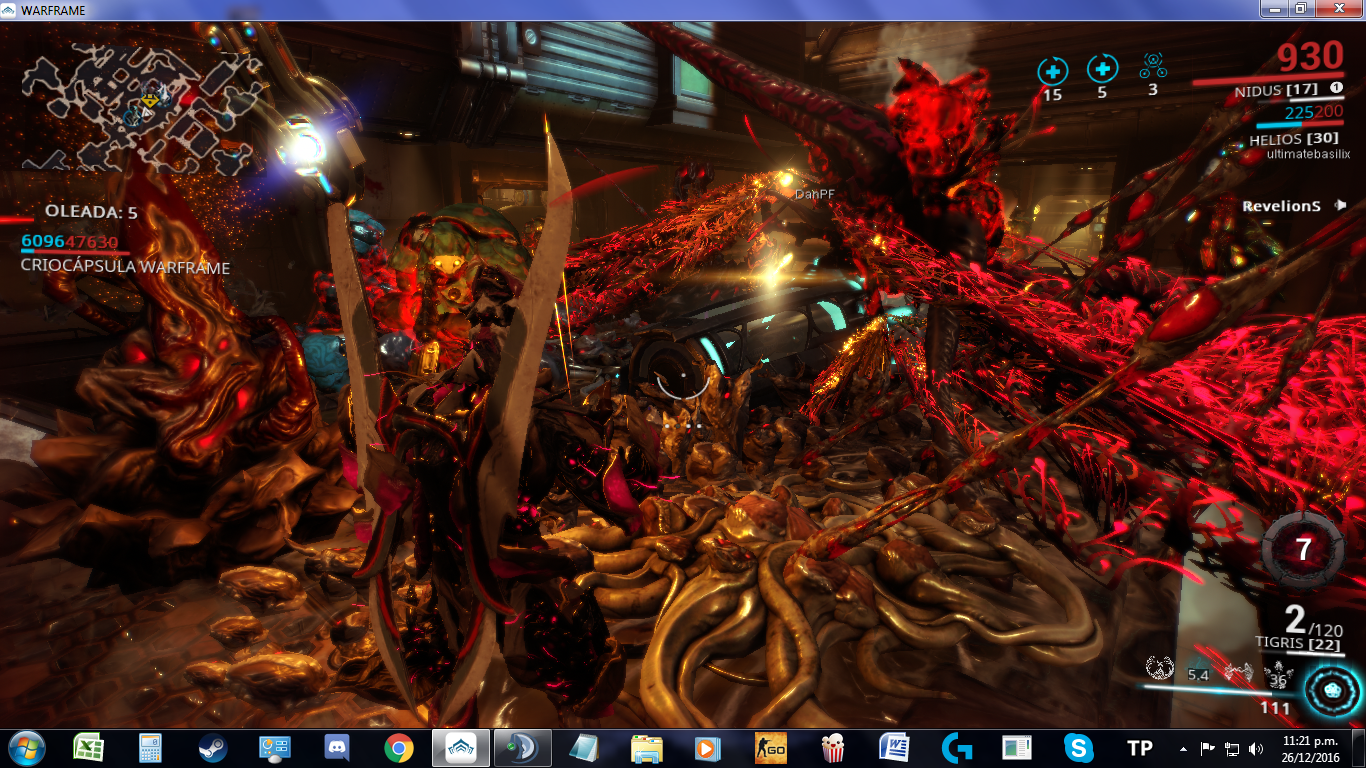
Task: Click the network status tray icon
Action: point(1232,748)
